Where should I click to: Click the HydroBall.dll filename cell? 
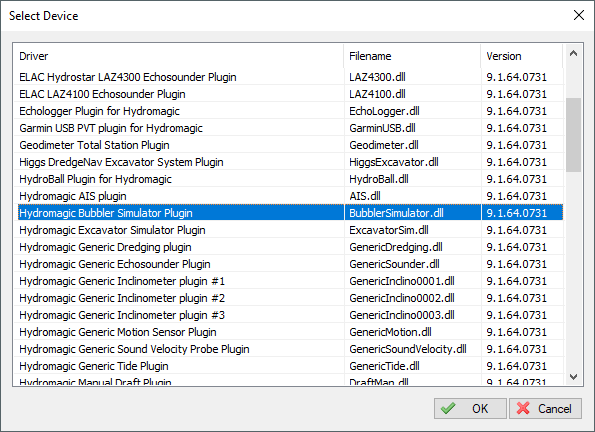(412, 179)
